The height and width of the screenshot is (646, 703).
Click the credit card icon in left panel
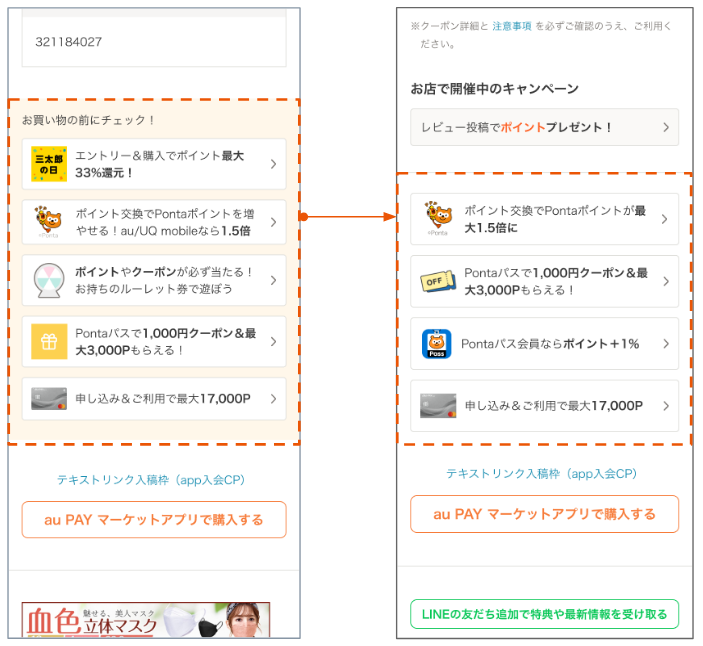pos(48,399)
